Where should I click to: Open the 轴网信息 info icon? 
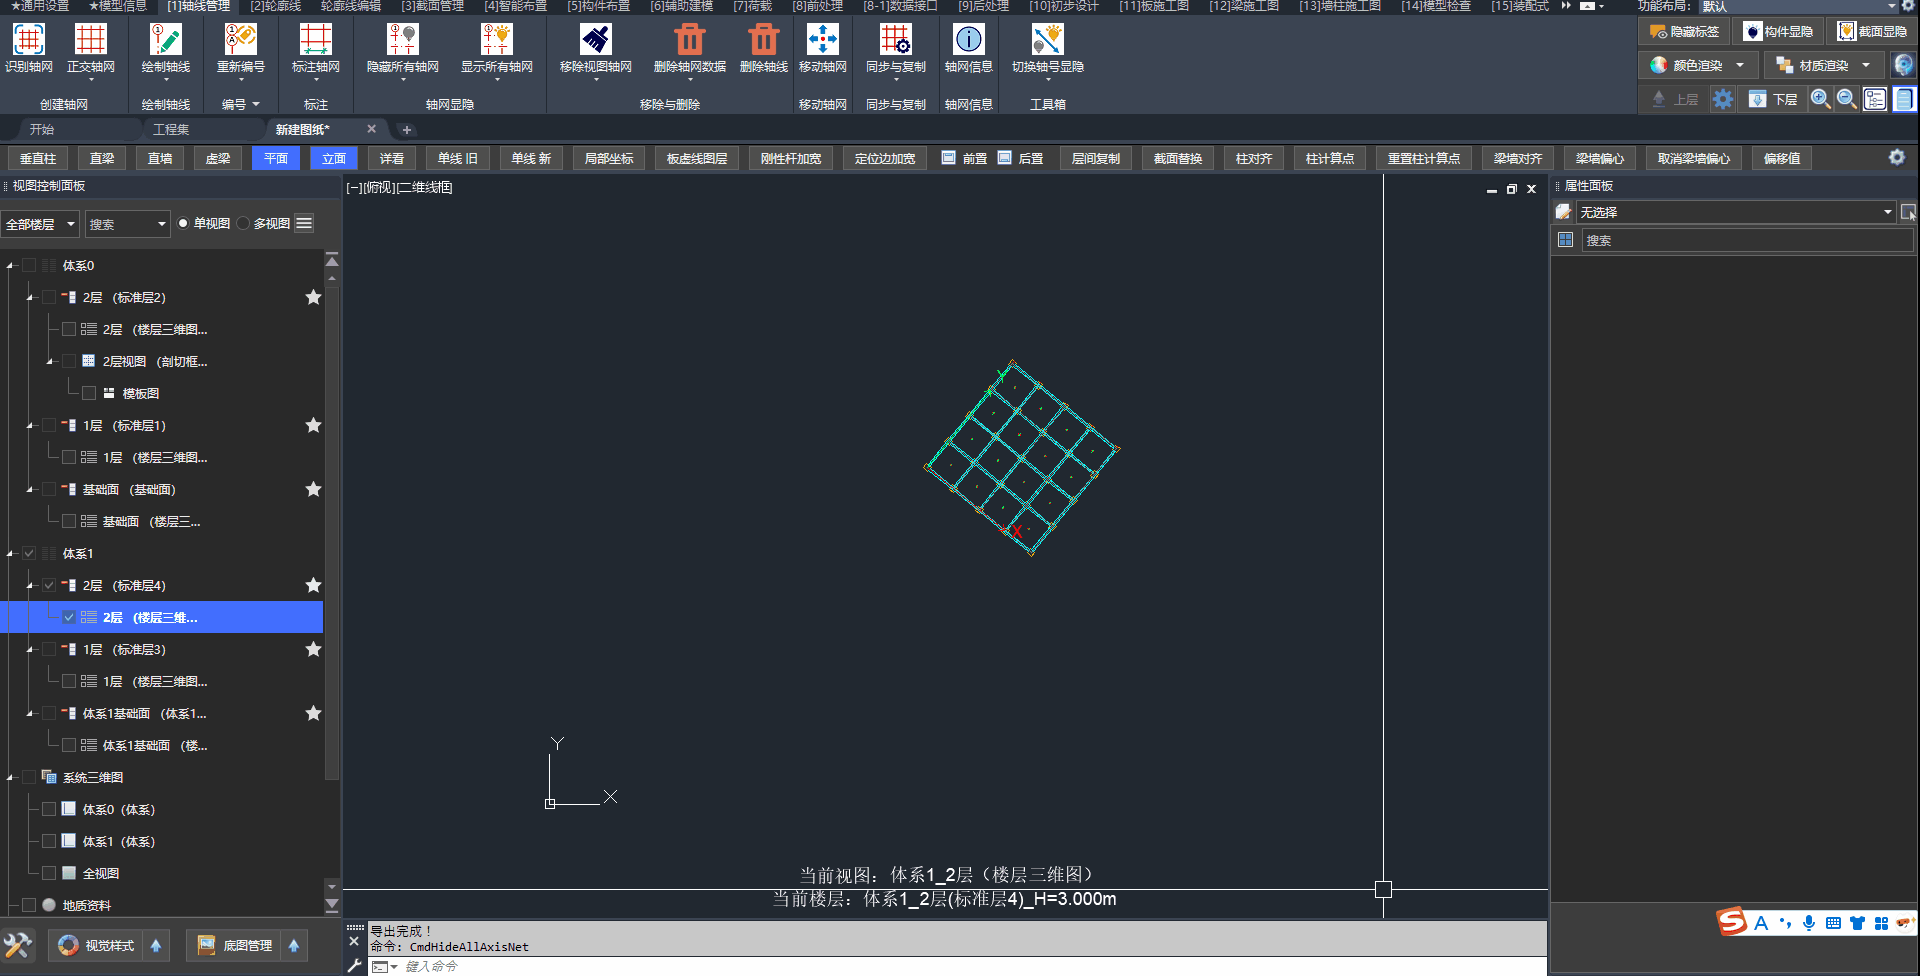[x=968, y=40]
